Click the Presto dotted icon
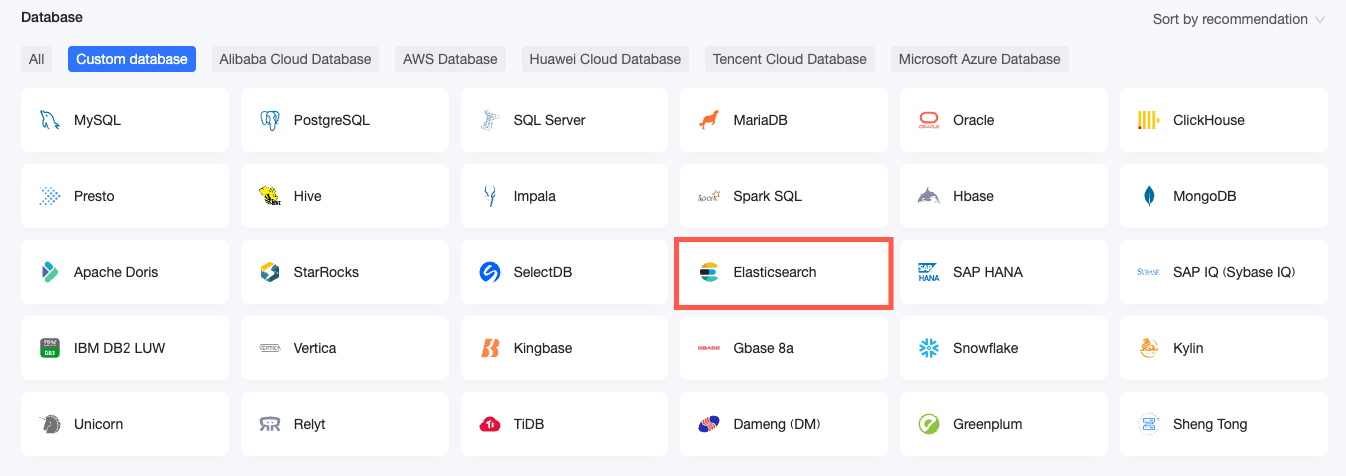1346x476 pixels. coord(49,196)
